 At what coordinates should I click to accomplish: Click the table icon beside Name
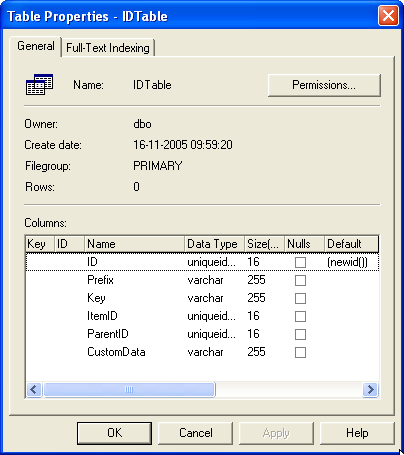39,85
